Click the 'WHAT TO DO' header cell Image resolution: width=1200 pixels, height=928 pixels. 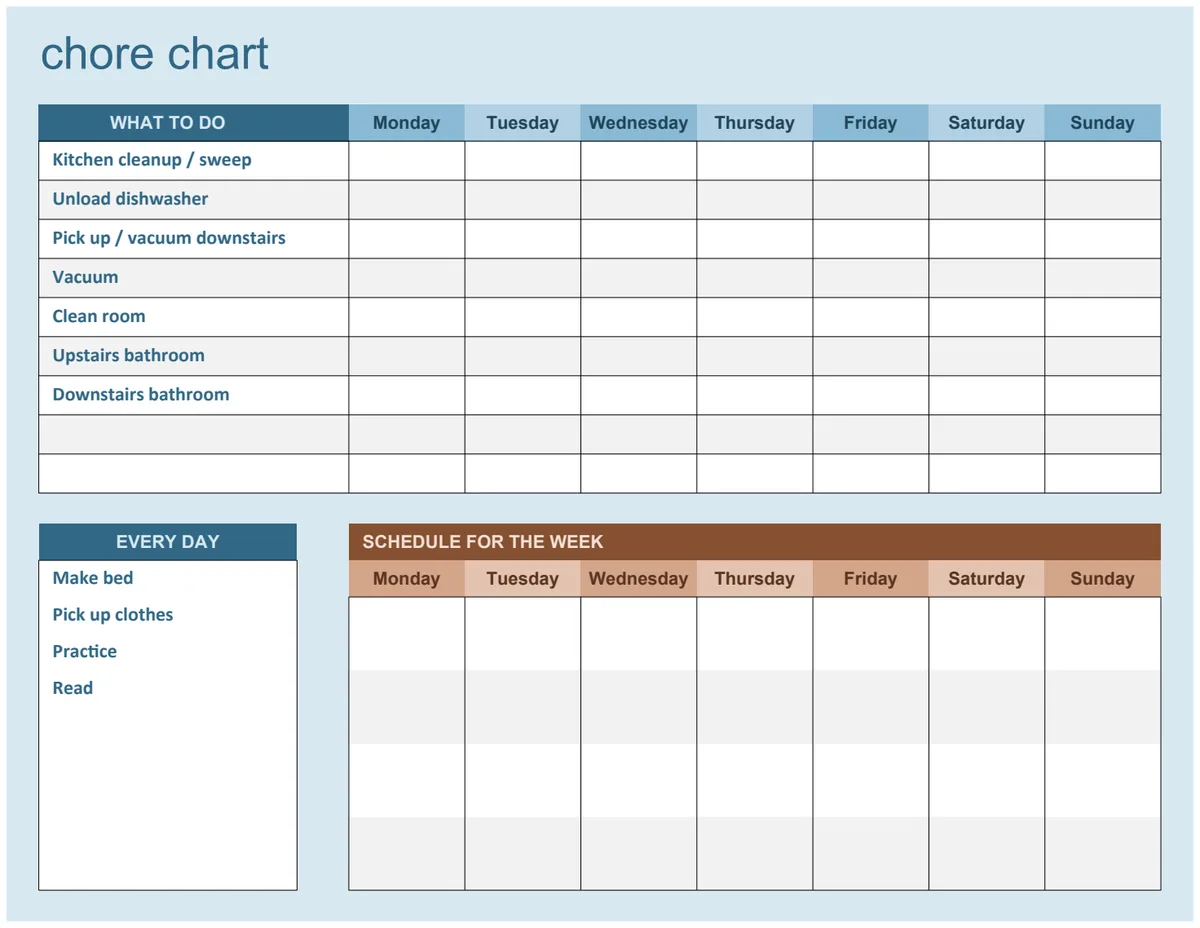click(x=194, y=123)
